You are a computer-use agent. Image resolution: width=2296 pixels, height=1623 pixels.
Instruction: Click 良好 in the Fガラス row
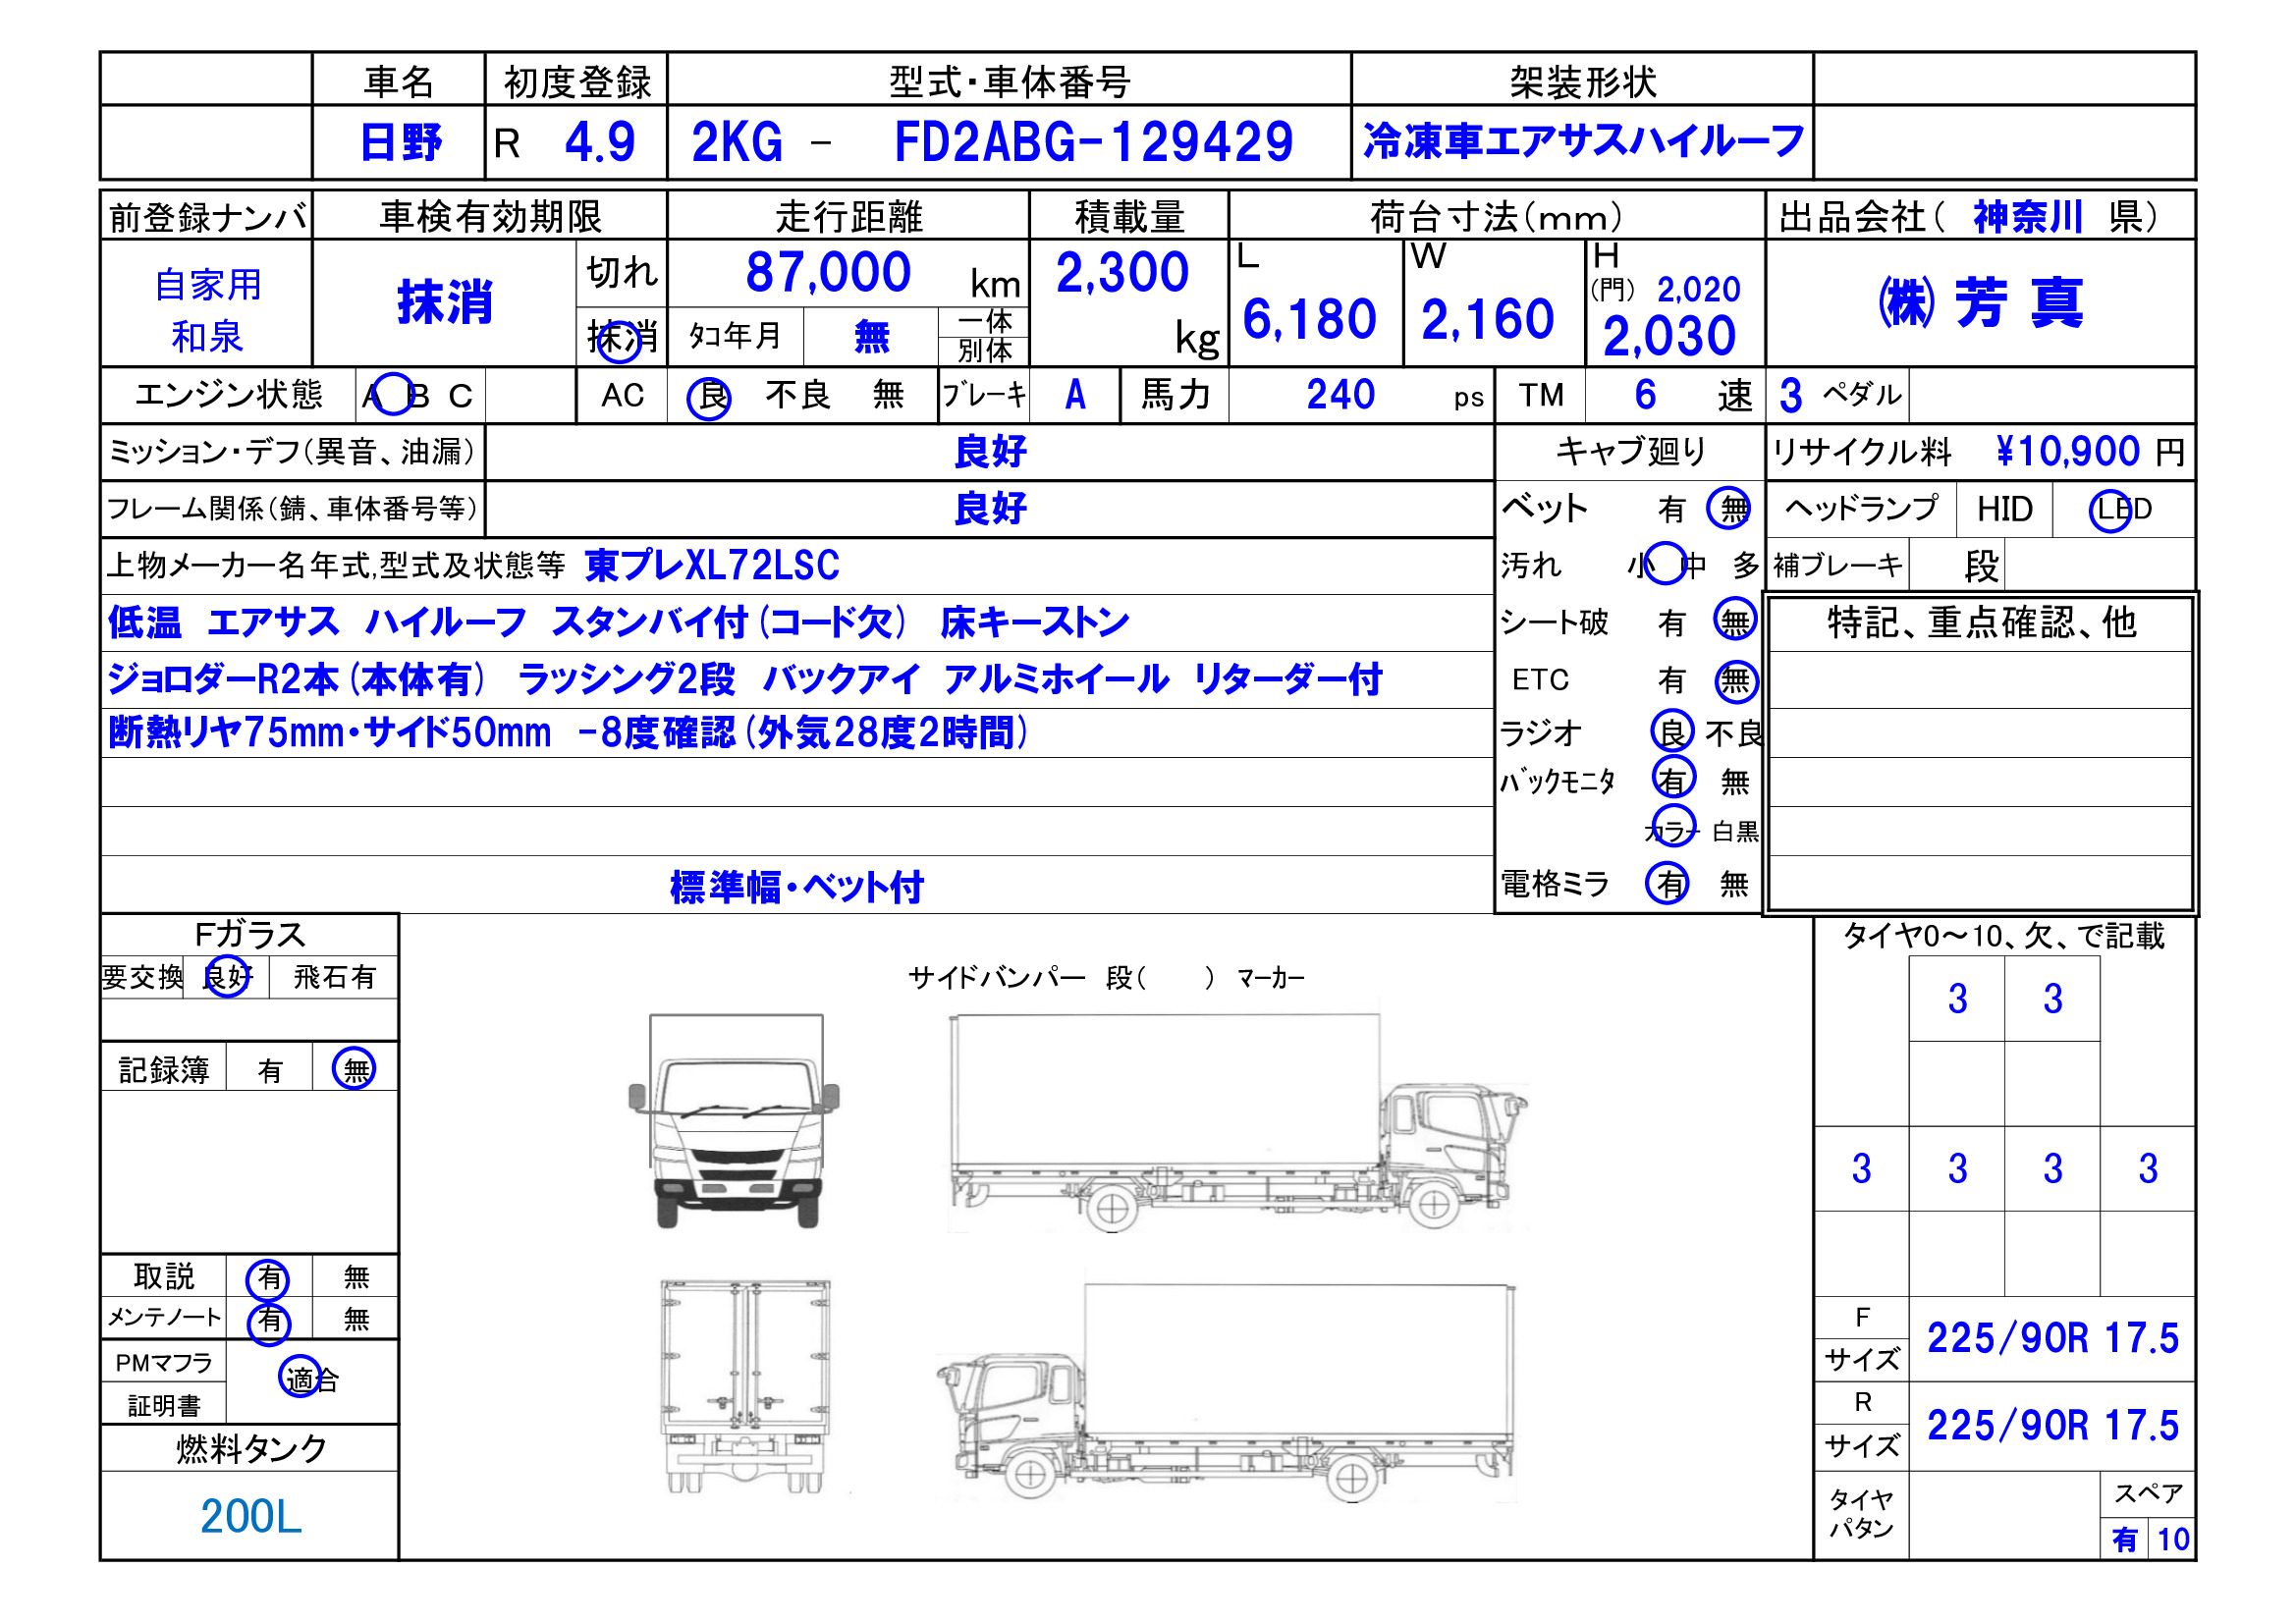[x=227, y=976]
